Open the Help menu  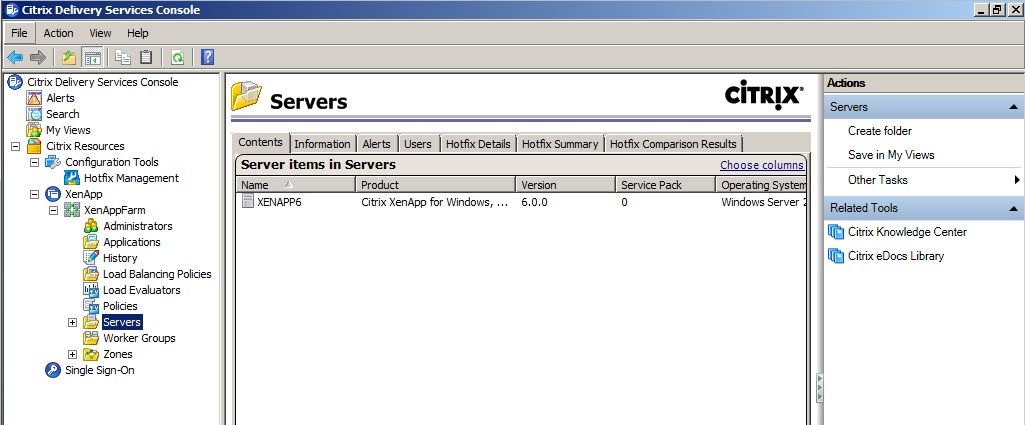click(138, 33)
